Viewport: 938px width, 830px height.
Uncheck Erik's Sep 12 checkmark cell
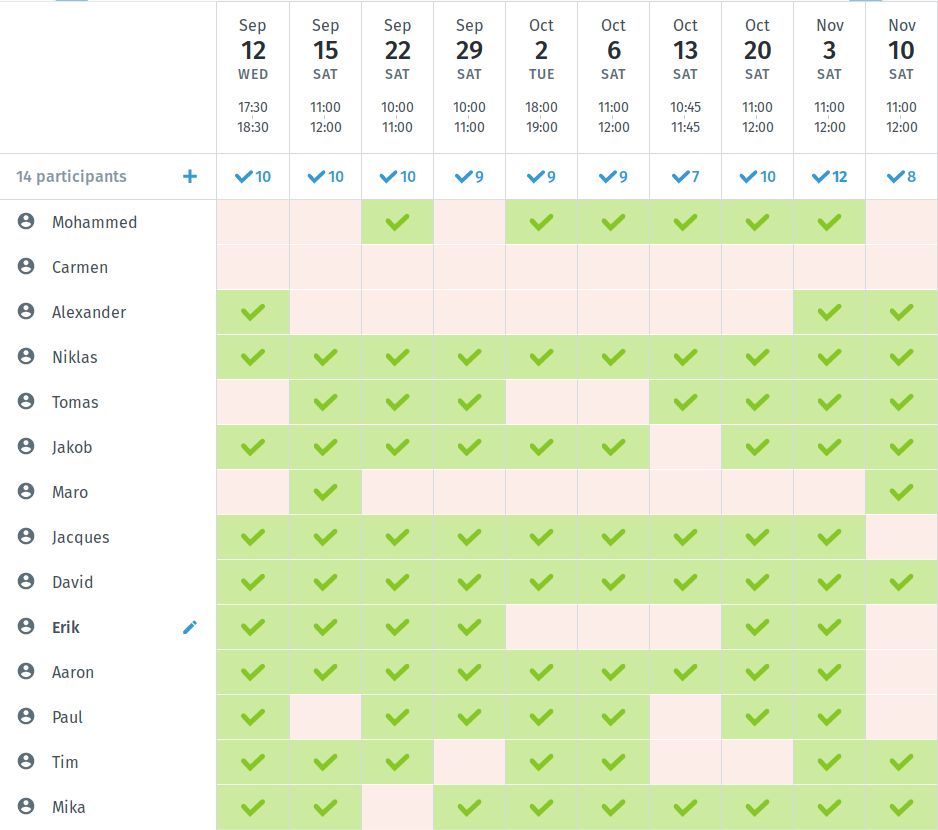point(253,627)
